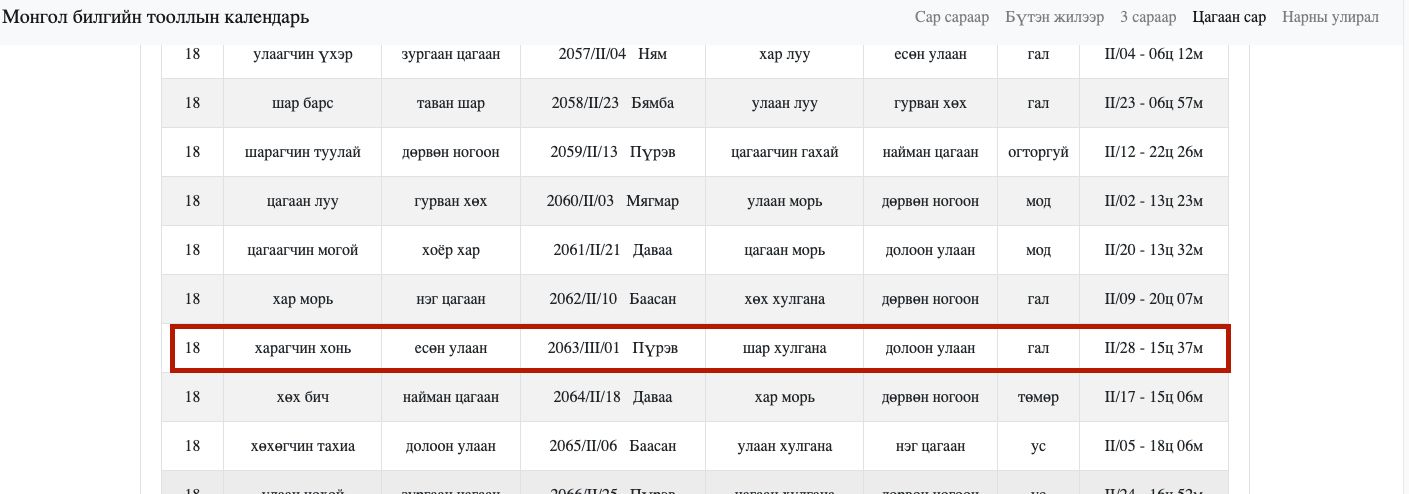This screenshot has width=1409, height=494.
Task: Click the cell хөх хулгана
Action: 784,299
